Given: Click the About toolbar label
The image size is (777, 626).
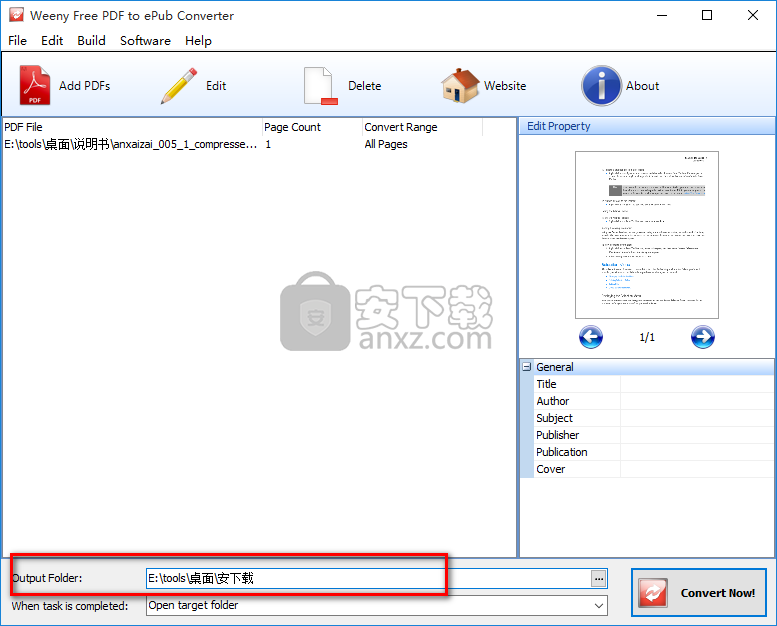Looking at the screenshot, I should click(x=642, y=86).
